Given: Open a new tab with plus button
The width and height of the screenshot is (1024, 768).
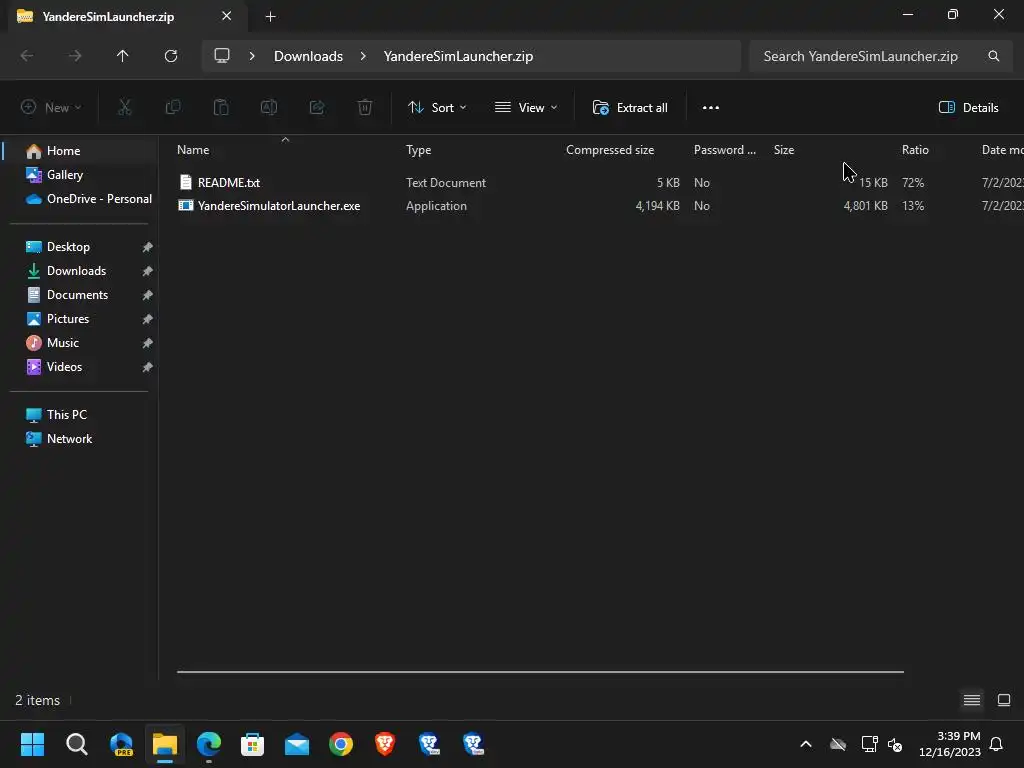Looking at the screenshot, I should (270, 17).
